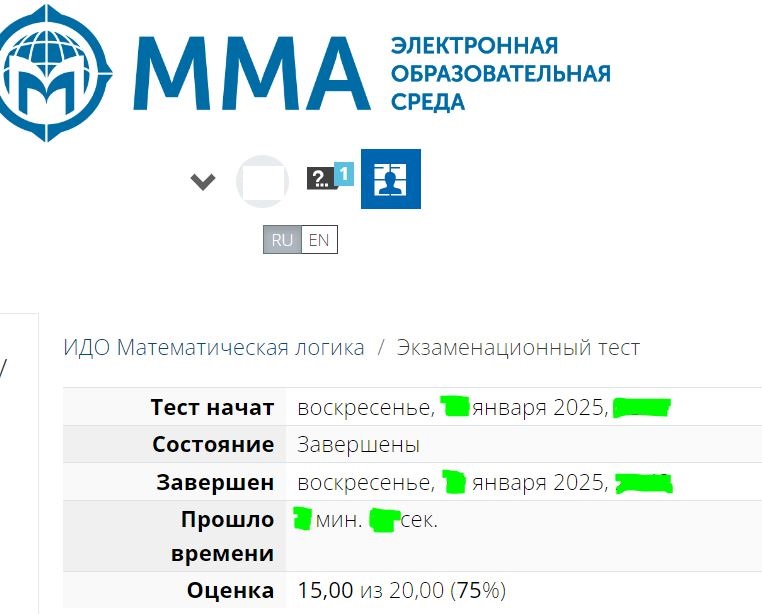This screenshot has height=614, width=762.
Task: Click the Тест начат date value
Action: coord(484,407)
